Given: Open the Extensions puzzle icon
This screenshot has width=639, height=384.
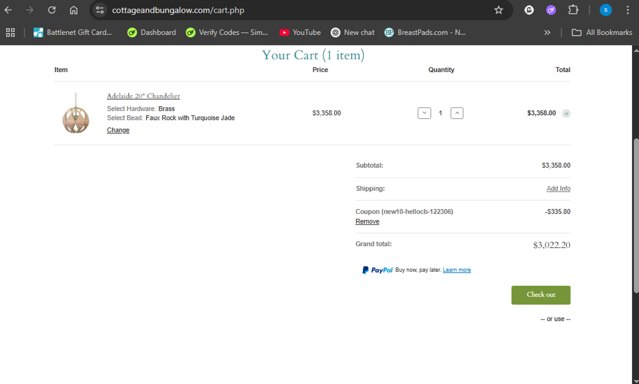Looking at the screenshot, I should (573, 10).
